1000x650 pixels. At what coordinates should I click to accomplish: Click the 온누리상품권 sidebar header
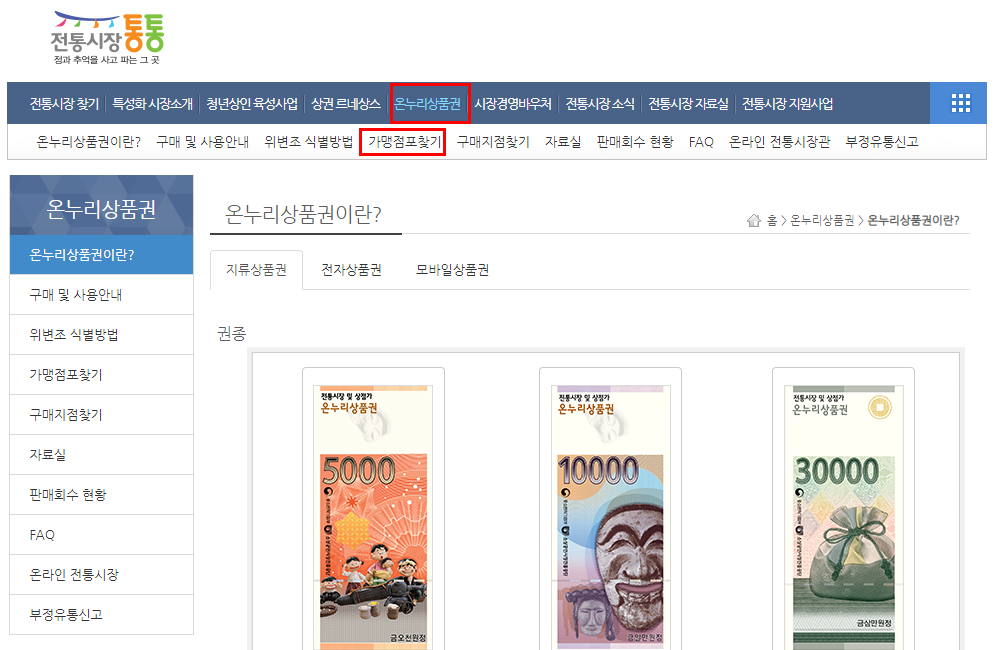tap(101, 205)
